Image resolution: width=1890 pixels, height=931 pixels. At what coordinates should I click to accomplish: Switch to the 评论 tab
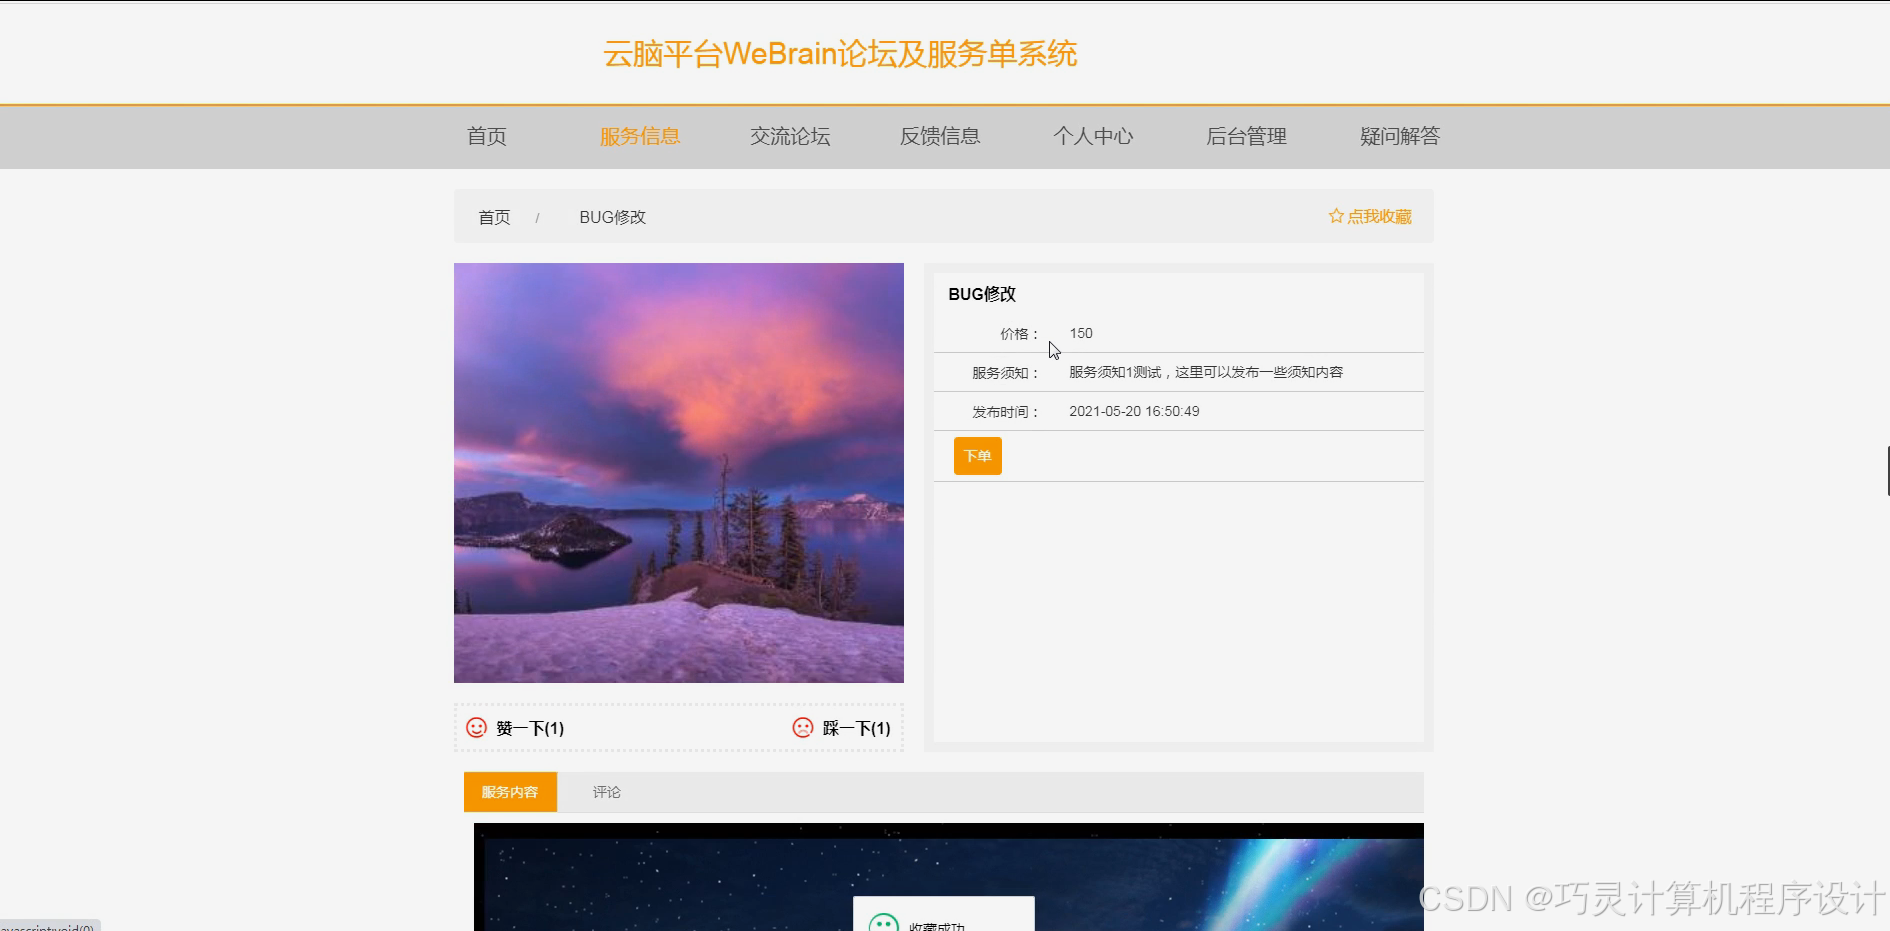[606, 791]
